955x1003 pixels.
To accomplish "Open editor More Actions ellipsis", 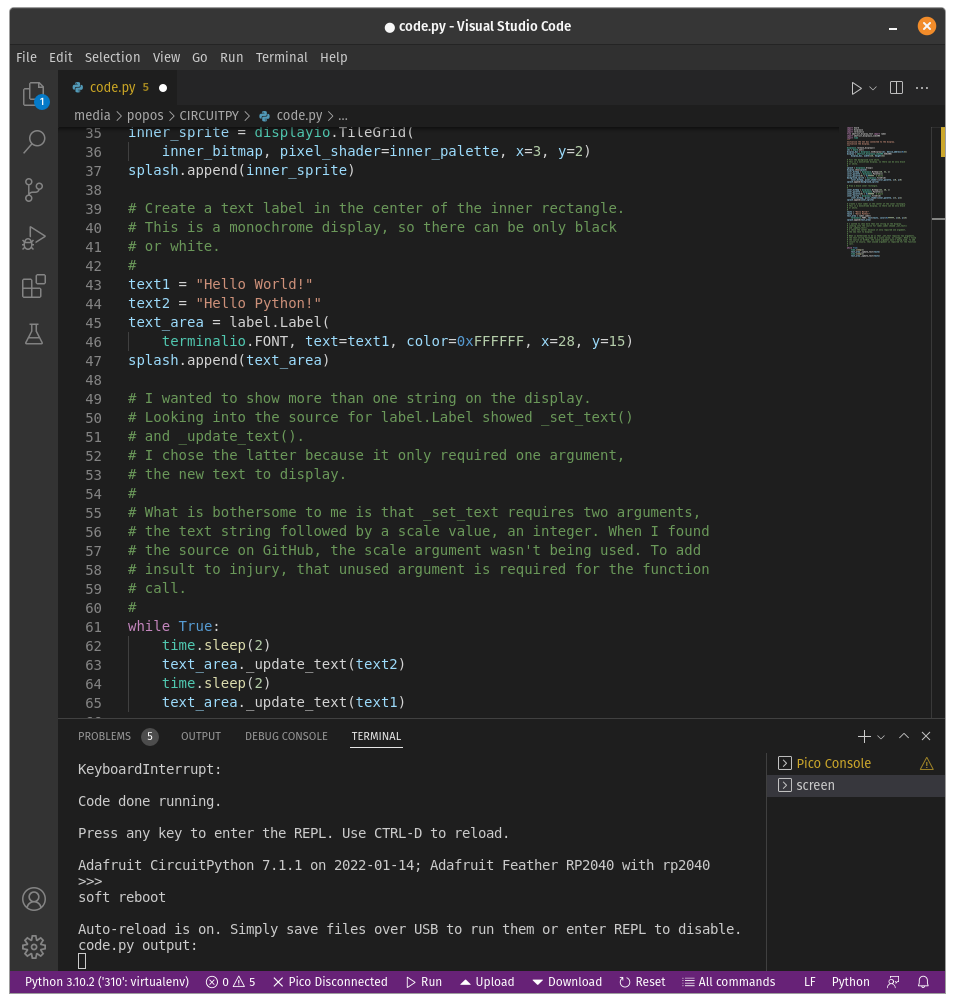I will tap(922, 88).
